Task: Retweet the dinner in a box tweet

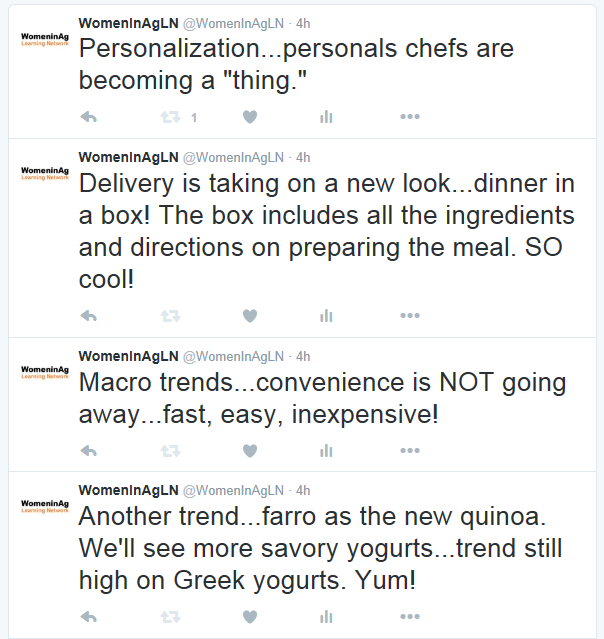Action: 170,316
